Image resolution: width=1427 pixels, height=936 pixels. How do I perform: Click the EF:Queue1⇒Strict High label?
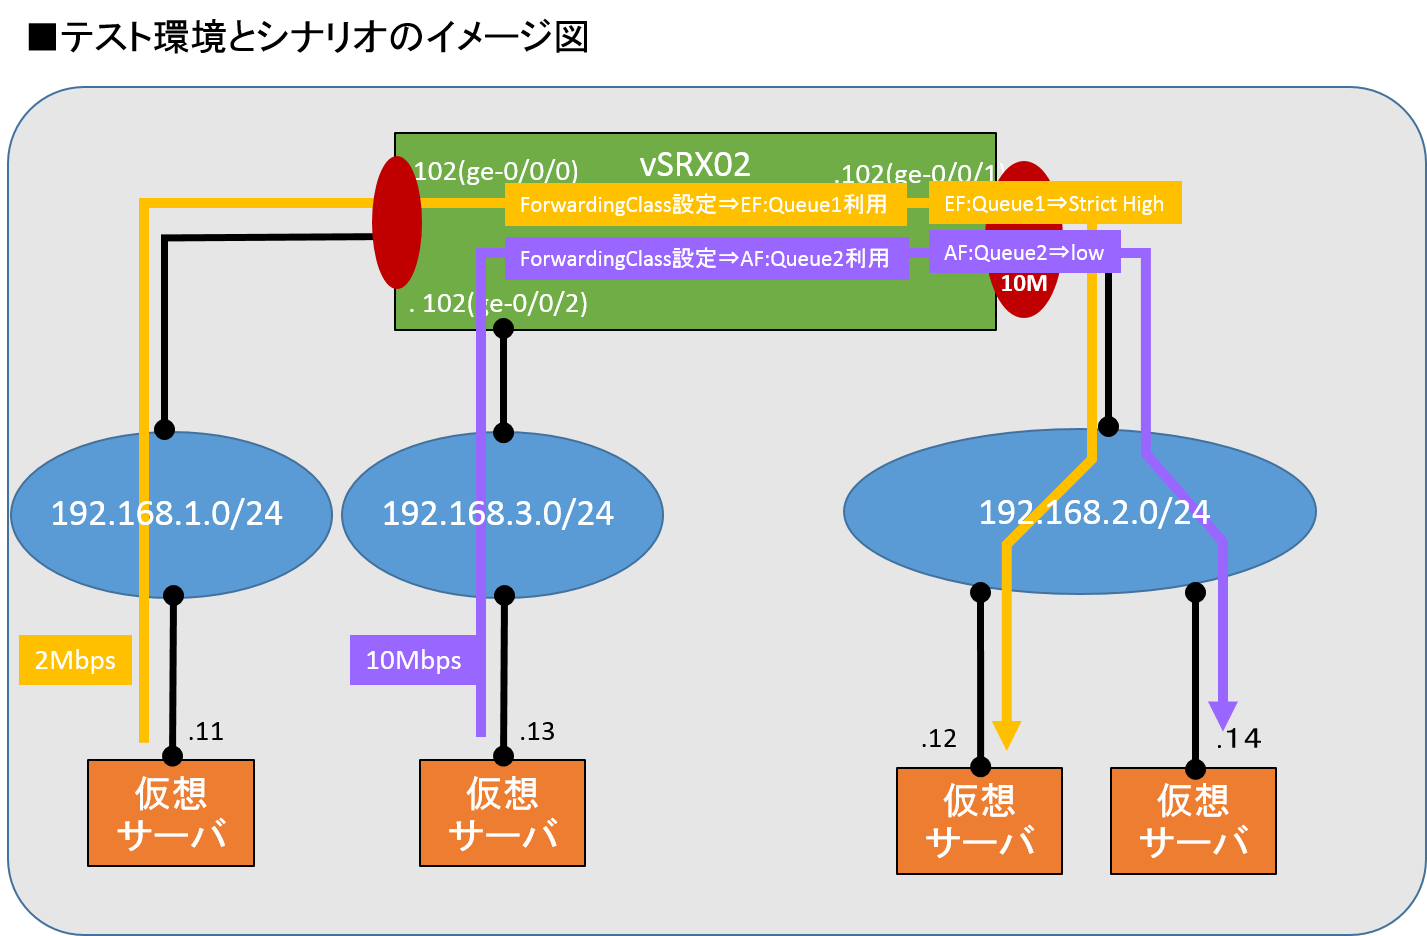point(1055,203)
